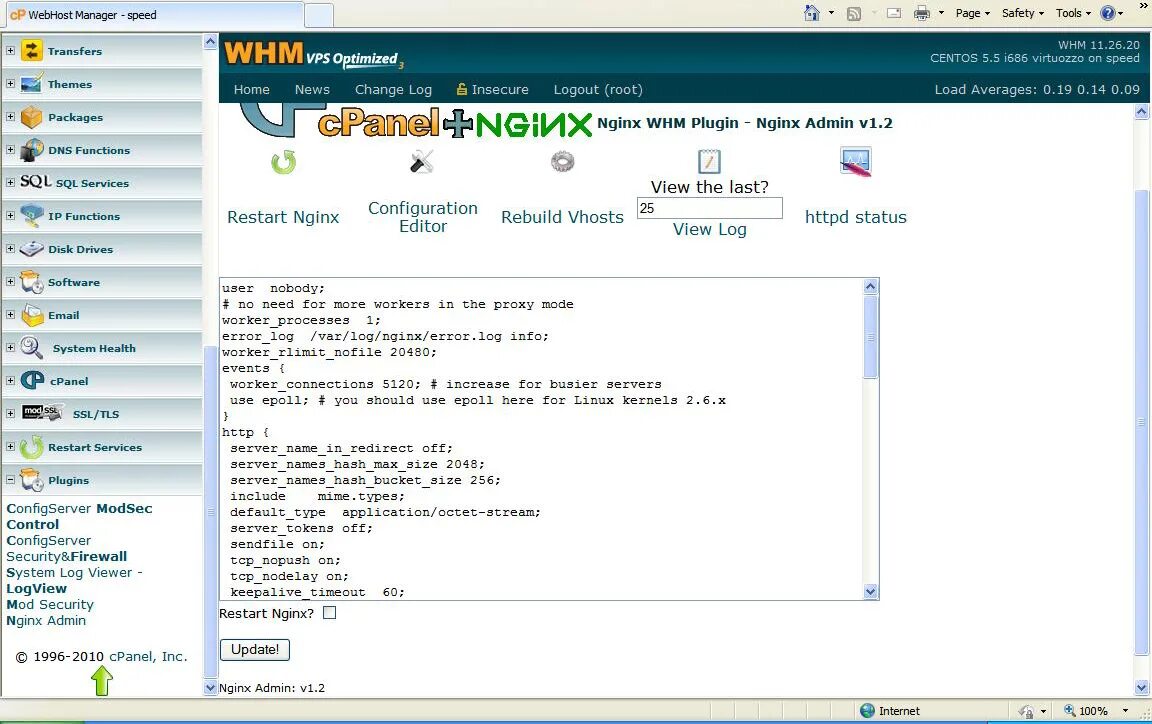Collapse the Plugins tree node
The height and width of the screenshot is (724, 1152).
click(10, 480)
